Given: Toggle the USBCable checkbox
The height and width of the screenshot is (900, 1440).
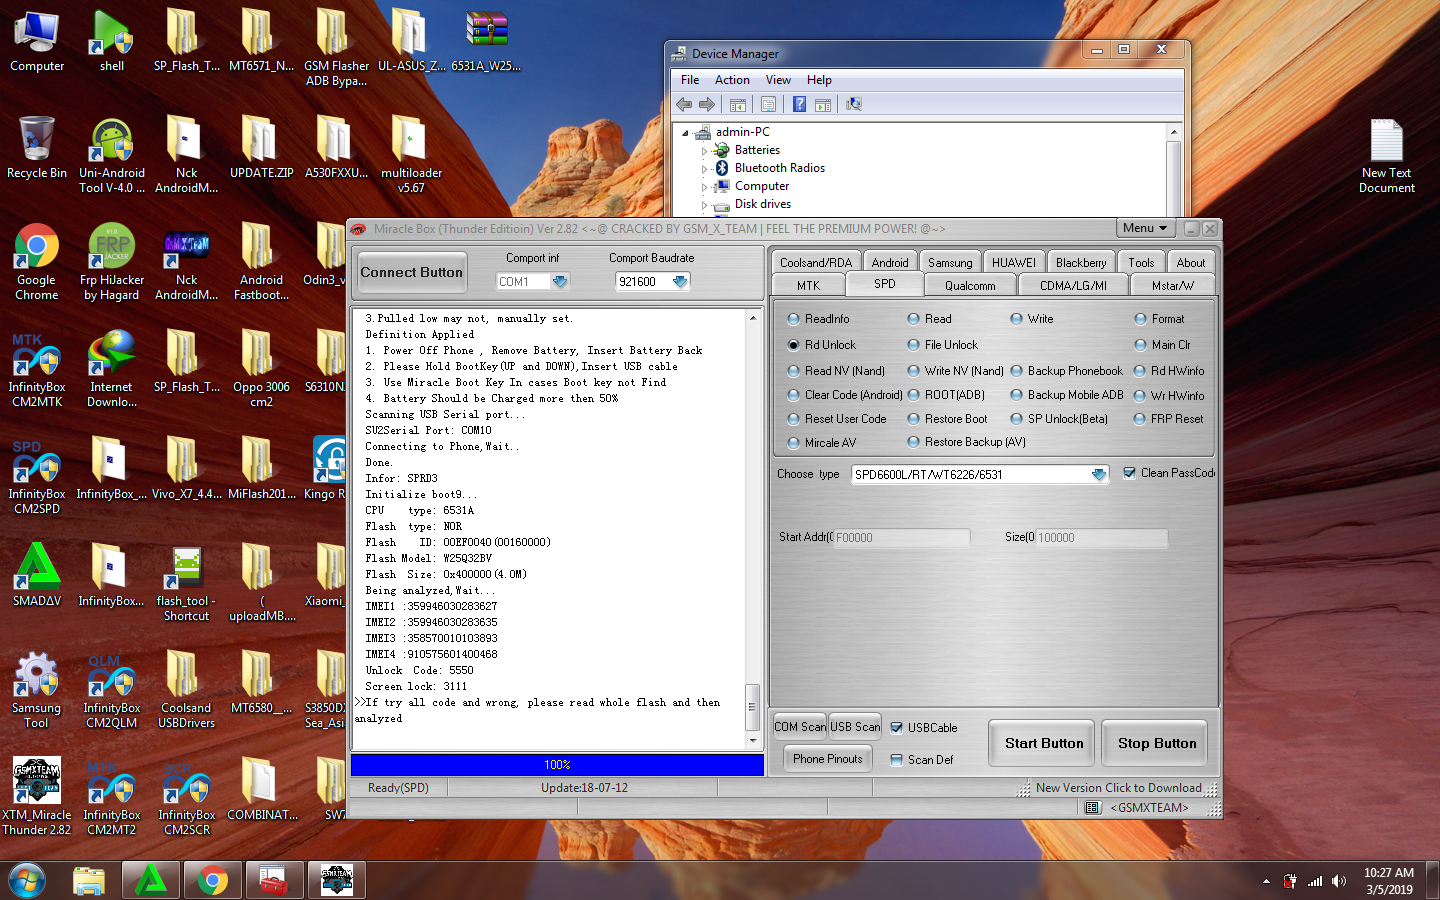Looking at the screenshot, I should 897,728.
